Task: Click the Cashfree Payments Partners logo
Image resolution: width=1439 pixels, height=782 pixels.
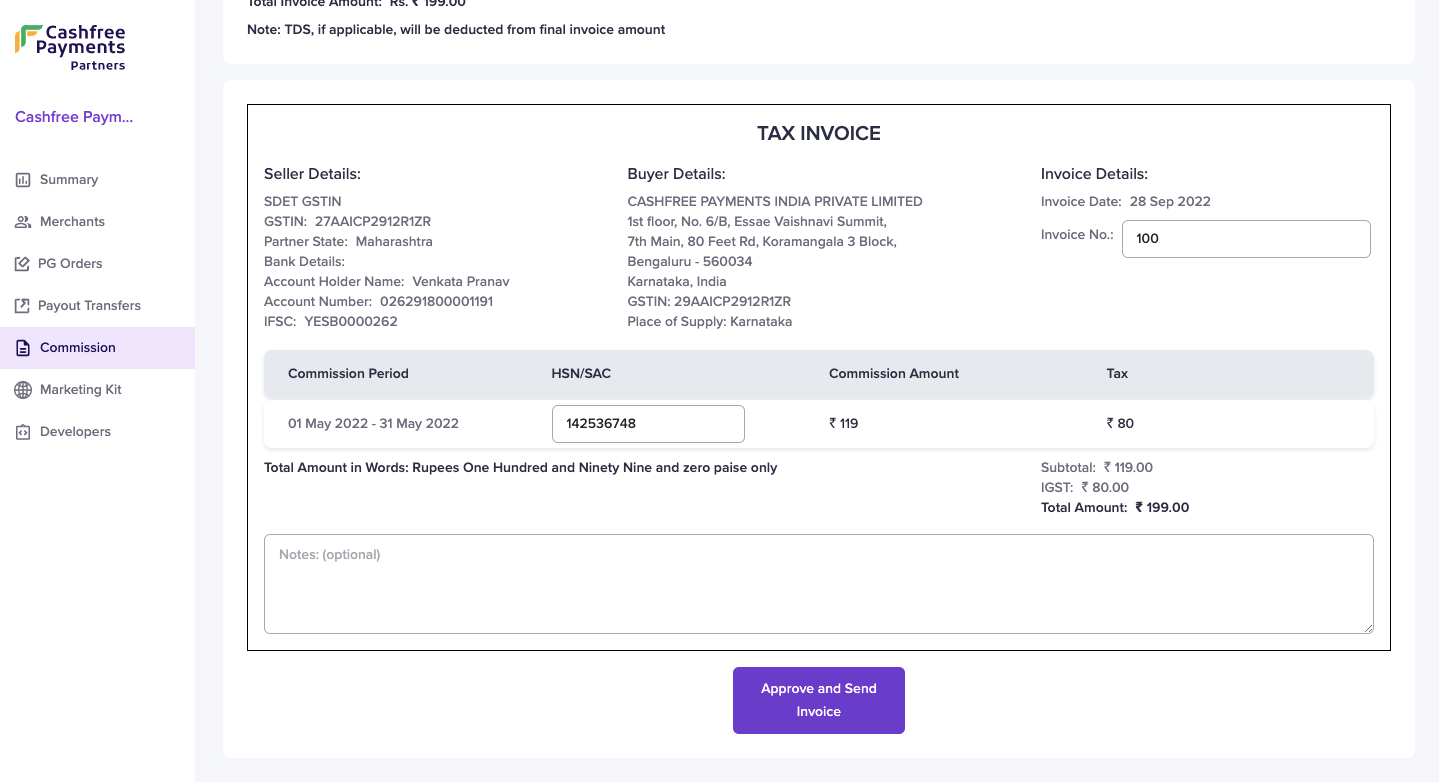Action: coord(70,48)
